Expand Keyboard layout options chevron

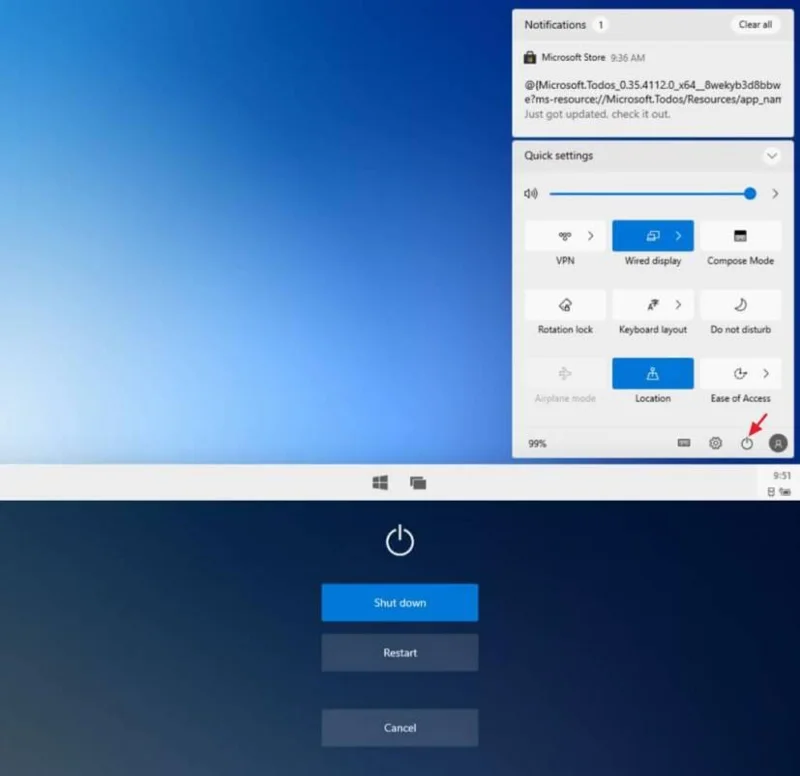pos(678,305)
